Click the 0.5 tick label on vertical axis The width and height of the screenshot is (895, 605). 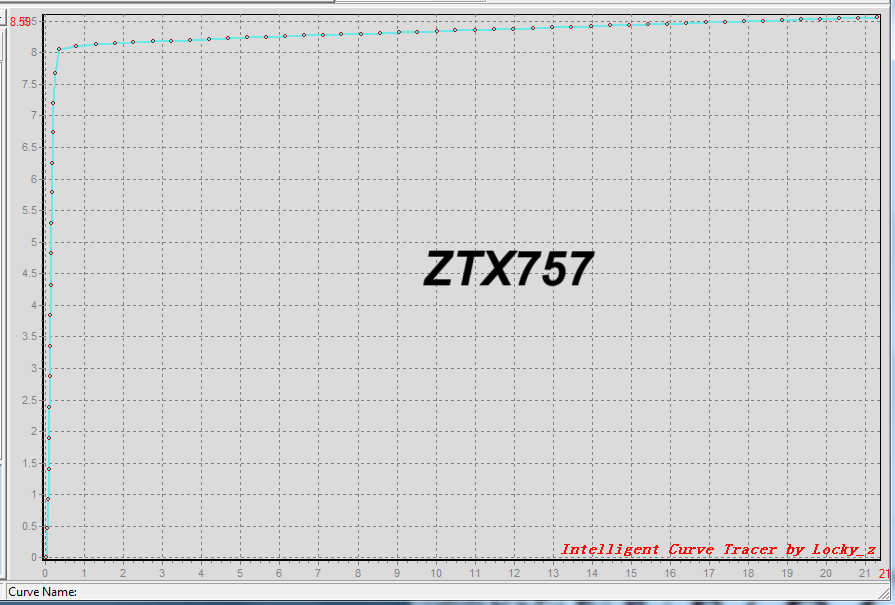(30, 526)
